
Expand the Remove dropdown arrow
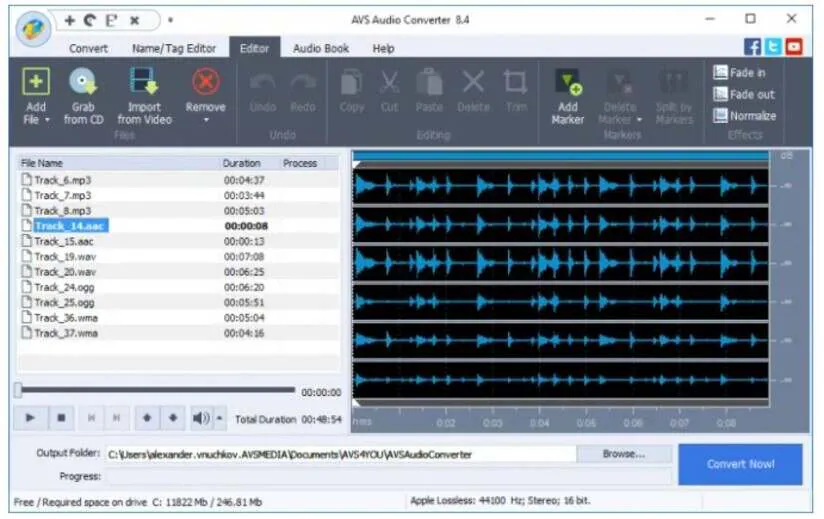coord(206,120)
